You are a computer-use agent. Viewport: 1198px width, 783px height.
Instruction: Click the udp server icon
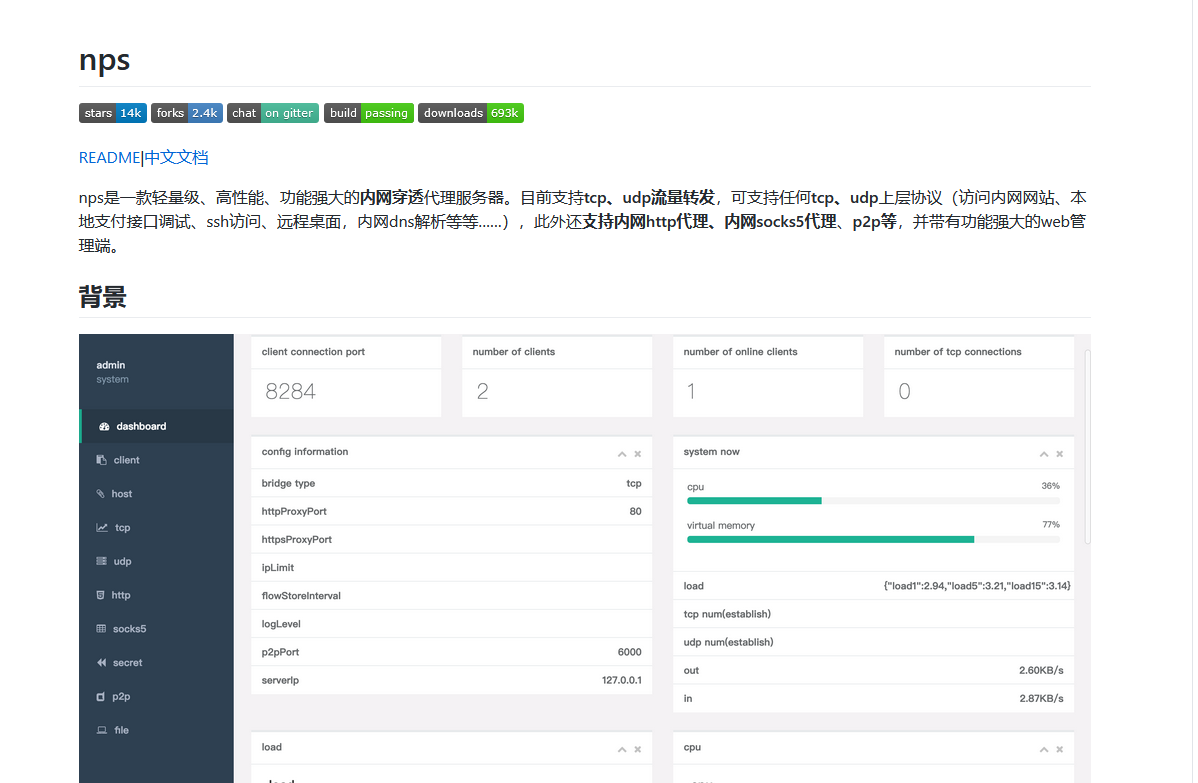[101, 561]
